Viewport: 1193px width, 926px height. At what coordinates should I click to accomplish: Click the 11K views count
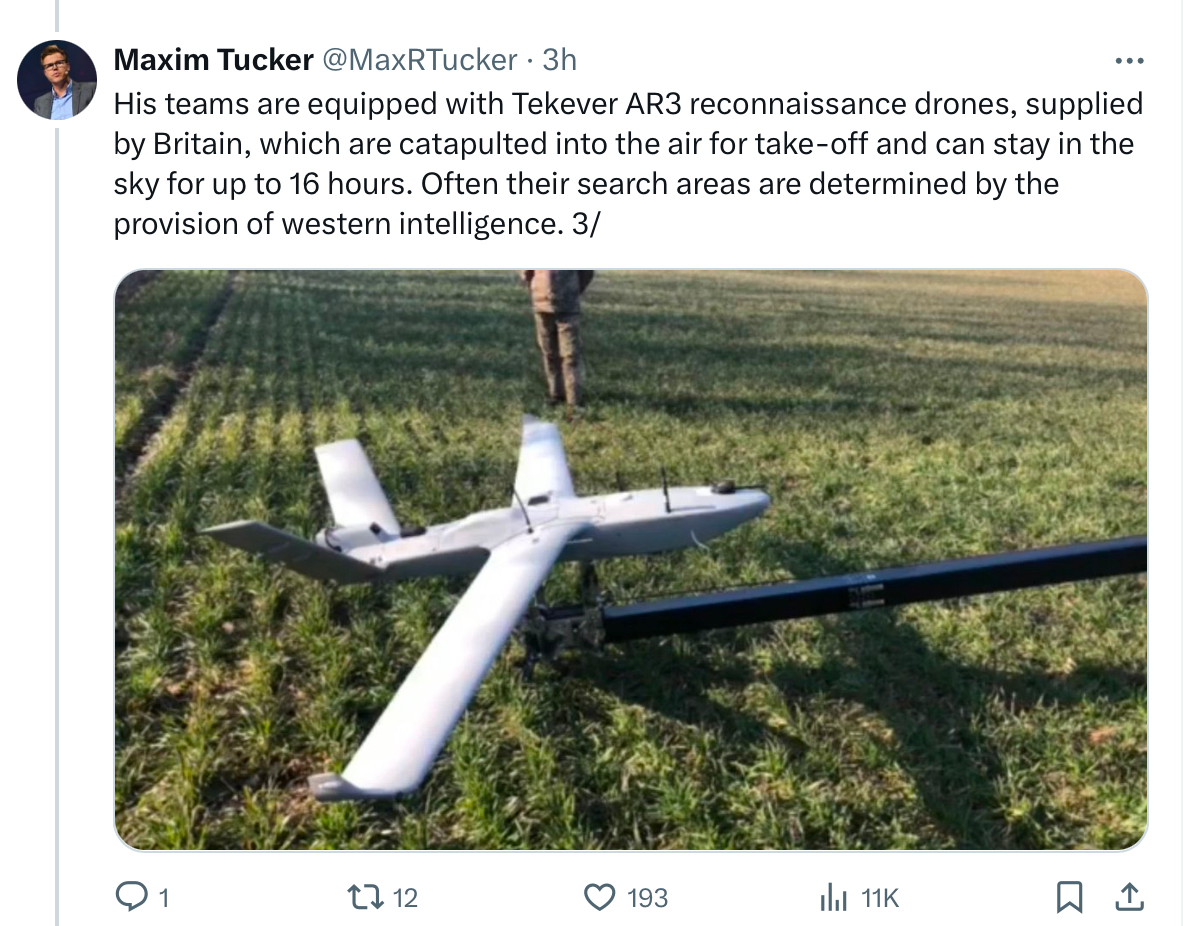point(880,898)
